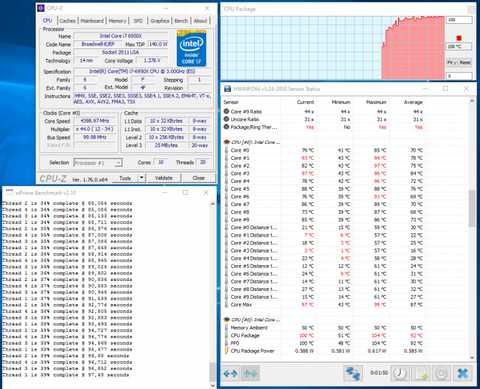Click the red graph color swatch

(x=459, y=38)
